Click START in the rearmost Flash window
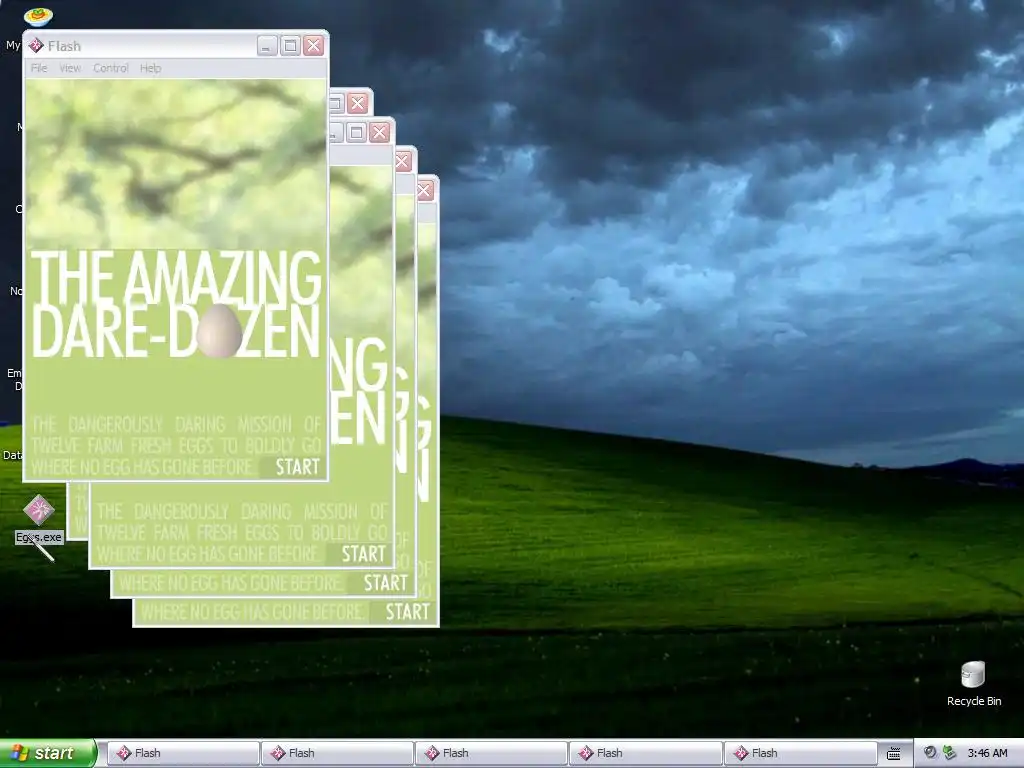Screen dimensions: 1024x768 click(408, 612)
